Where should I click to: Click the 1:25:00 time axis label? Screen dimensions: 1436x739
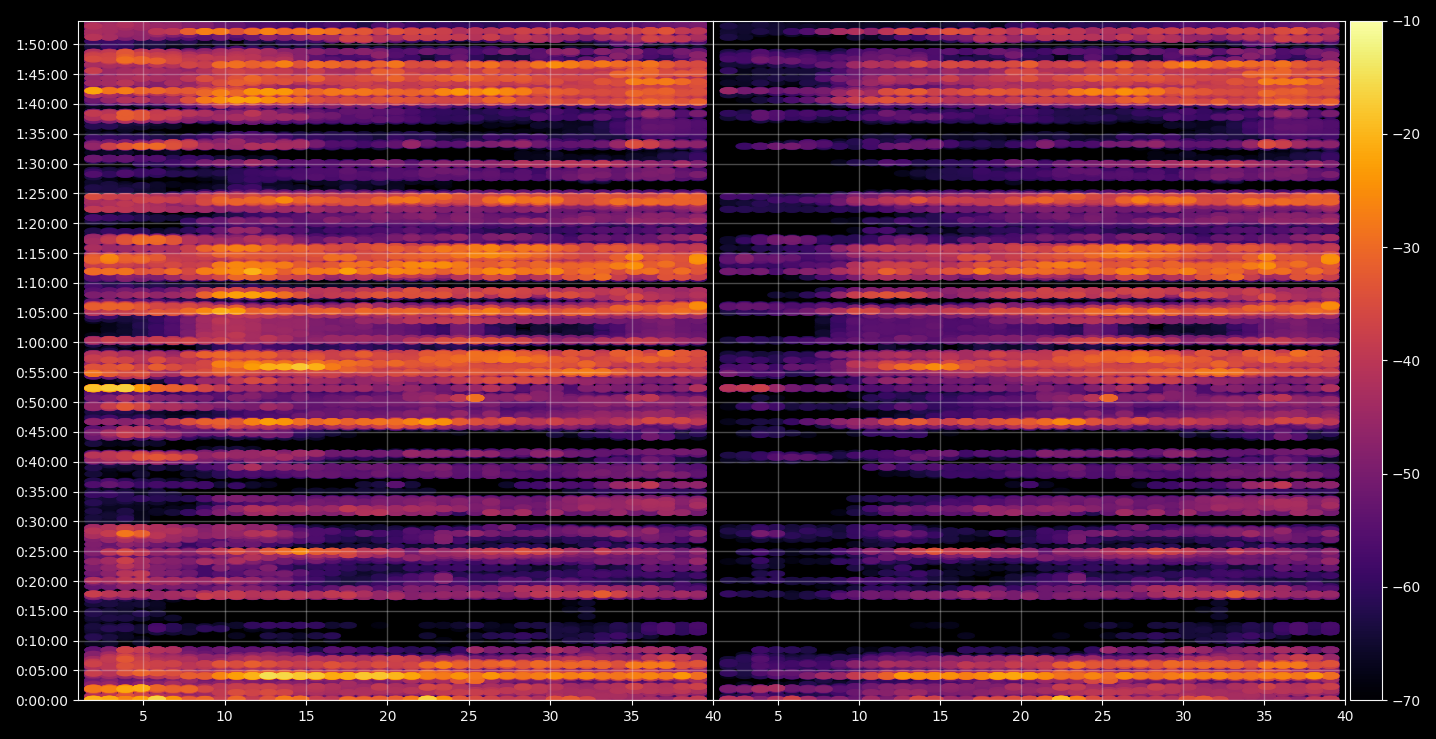click(x=42, y=194)
